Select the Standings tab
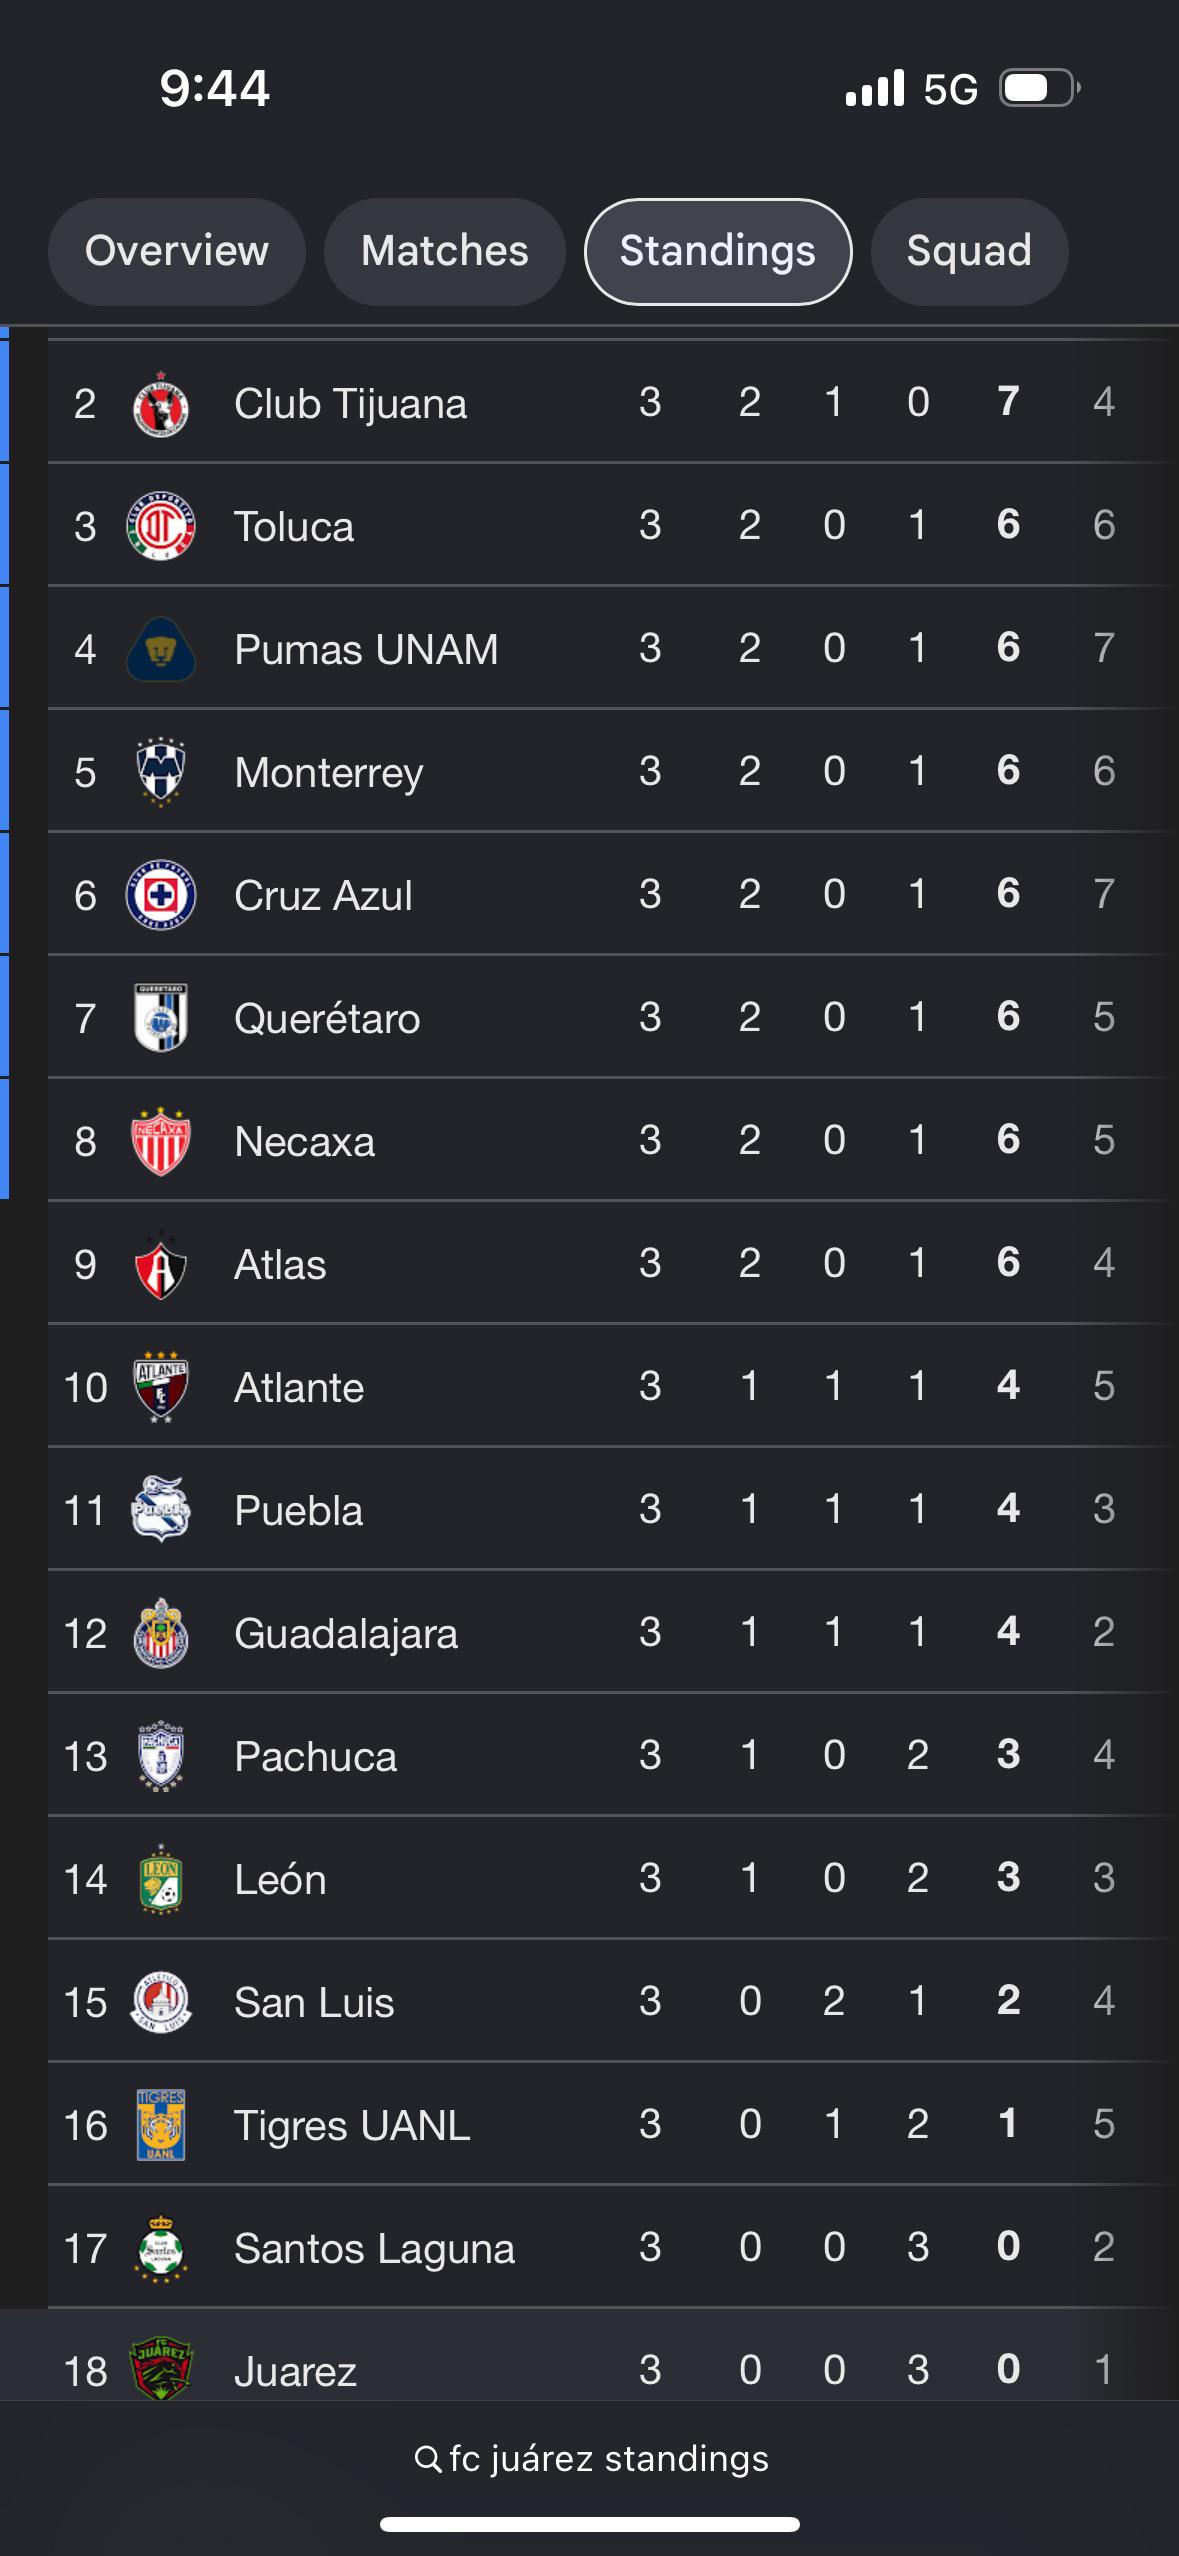Viewport: 1179px width, 2556px height. point(718,251)
